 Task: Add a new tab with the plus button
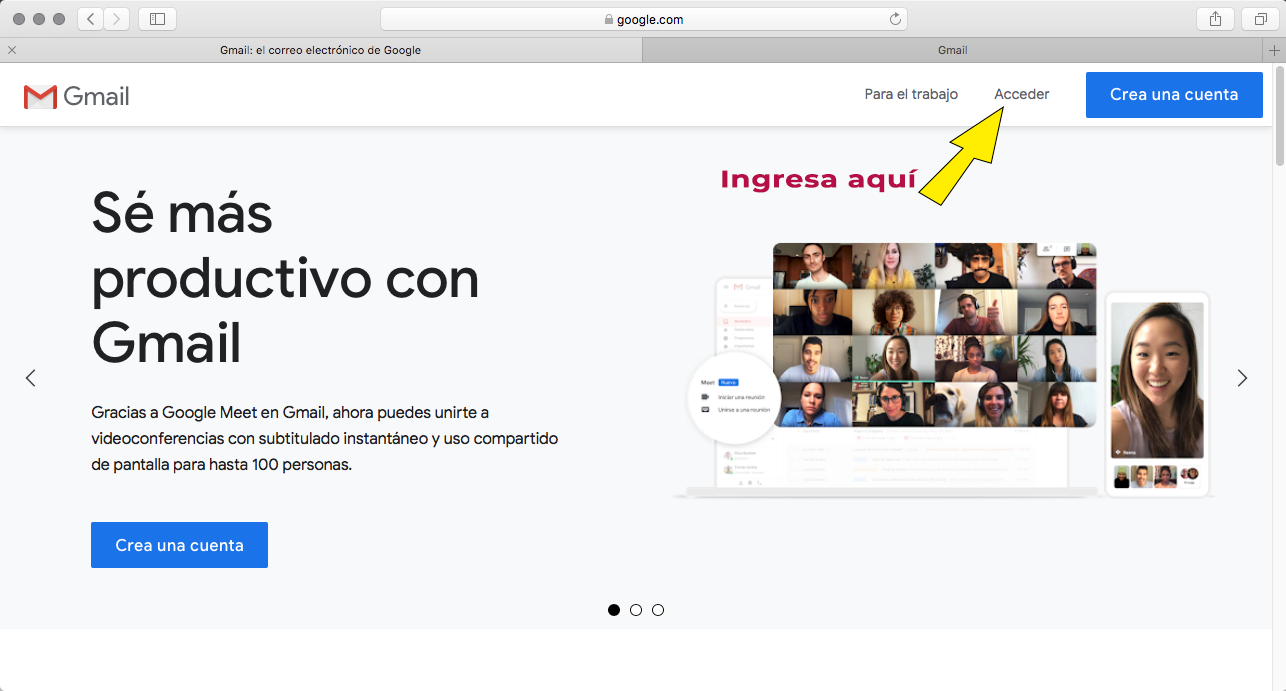(1275, 50)
